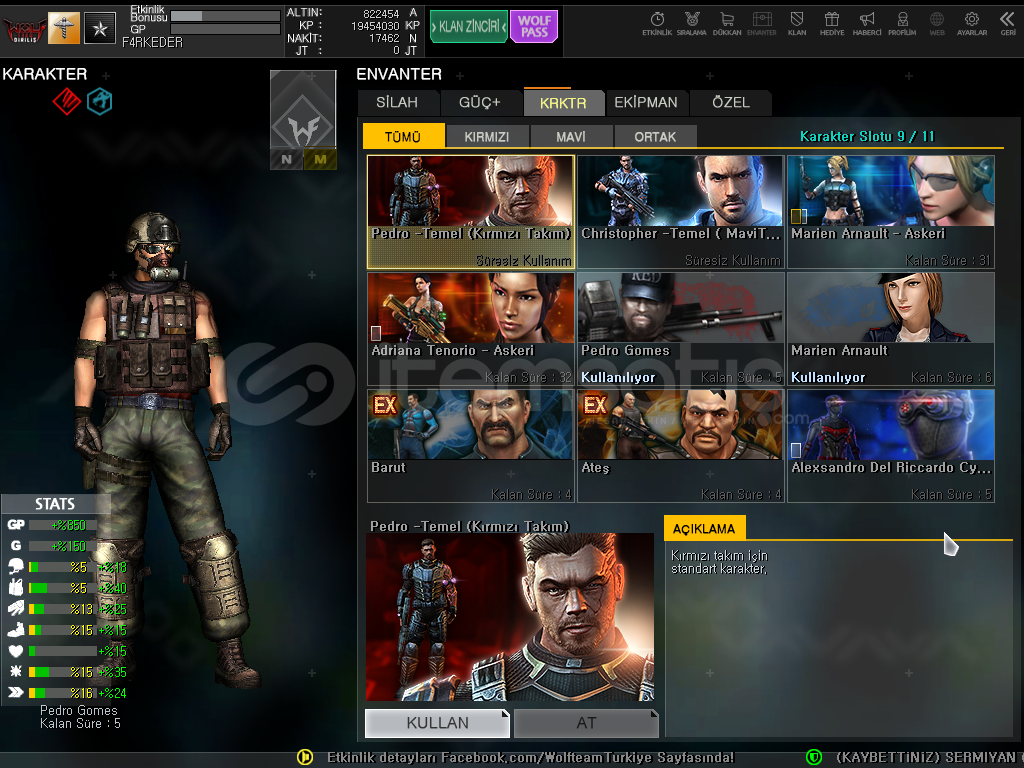The image size is (1024, 768).
Task: Filter characters by ORTAK
Action: [x=655, y=136]
